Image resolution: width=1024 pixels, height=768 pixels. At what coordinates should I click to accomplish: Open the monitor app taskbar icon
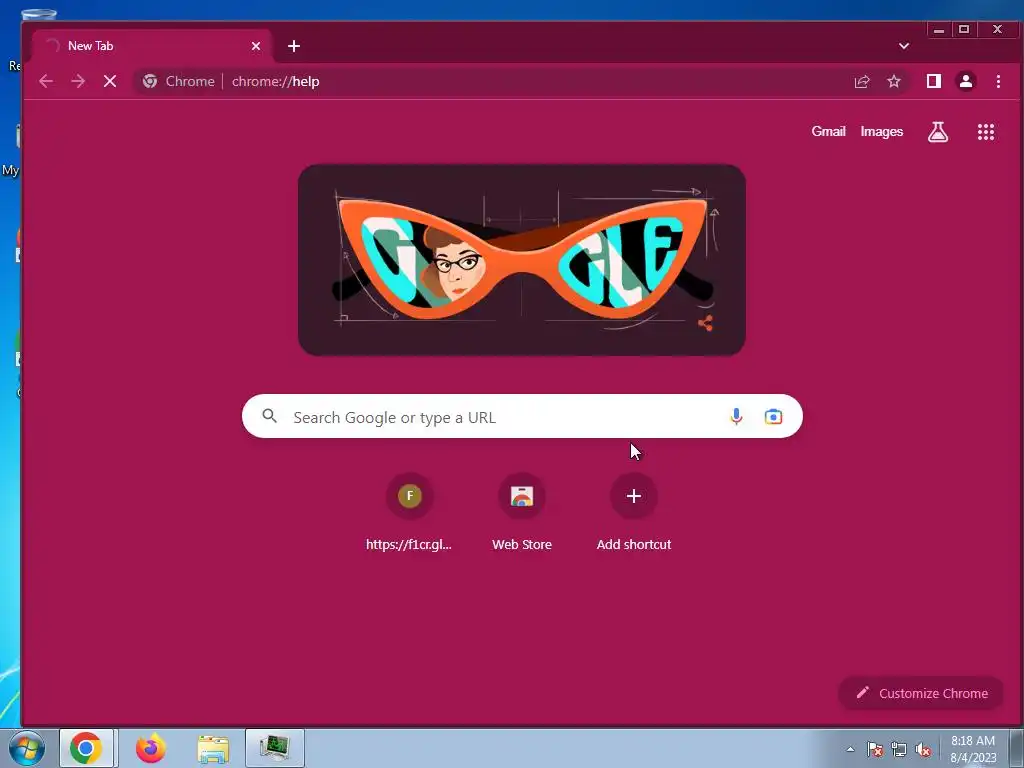[275, 748]
